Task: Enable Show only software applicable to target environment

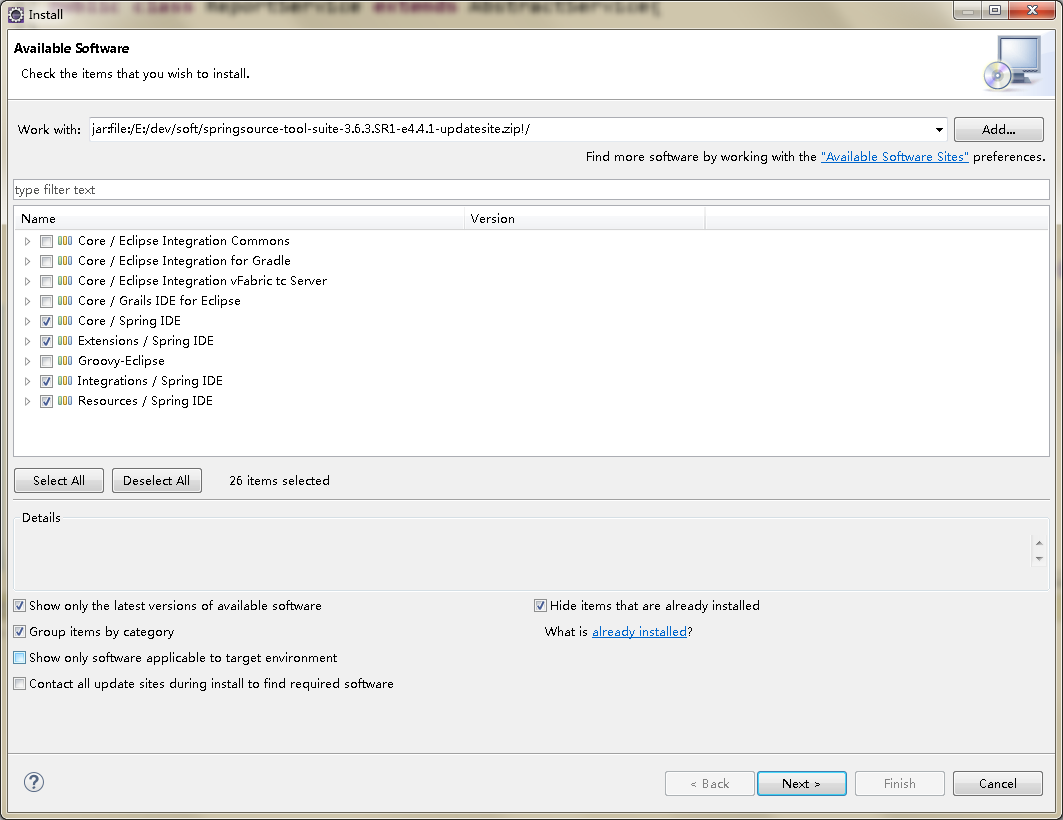Action: click(20, 657)
